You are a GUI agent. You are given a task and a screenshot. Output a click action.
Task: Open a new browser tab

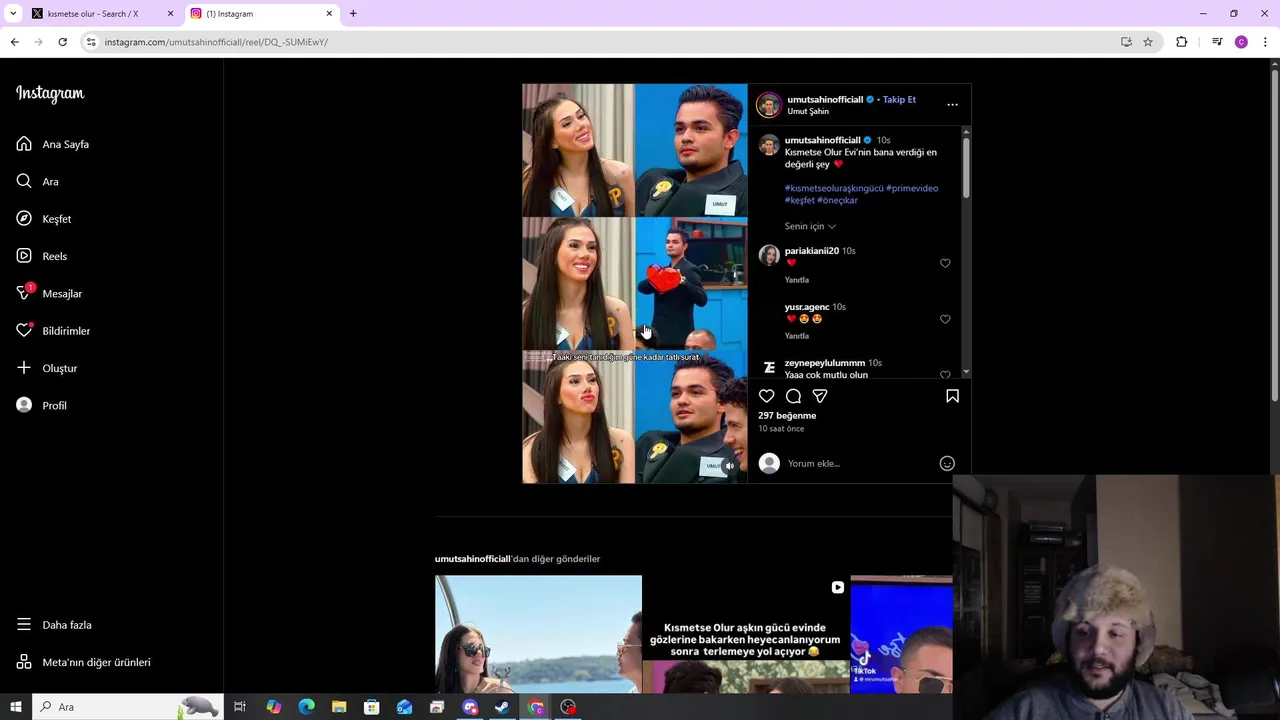(353, 14)
